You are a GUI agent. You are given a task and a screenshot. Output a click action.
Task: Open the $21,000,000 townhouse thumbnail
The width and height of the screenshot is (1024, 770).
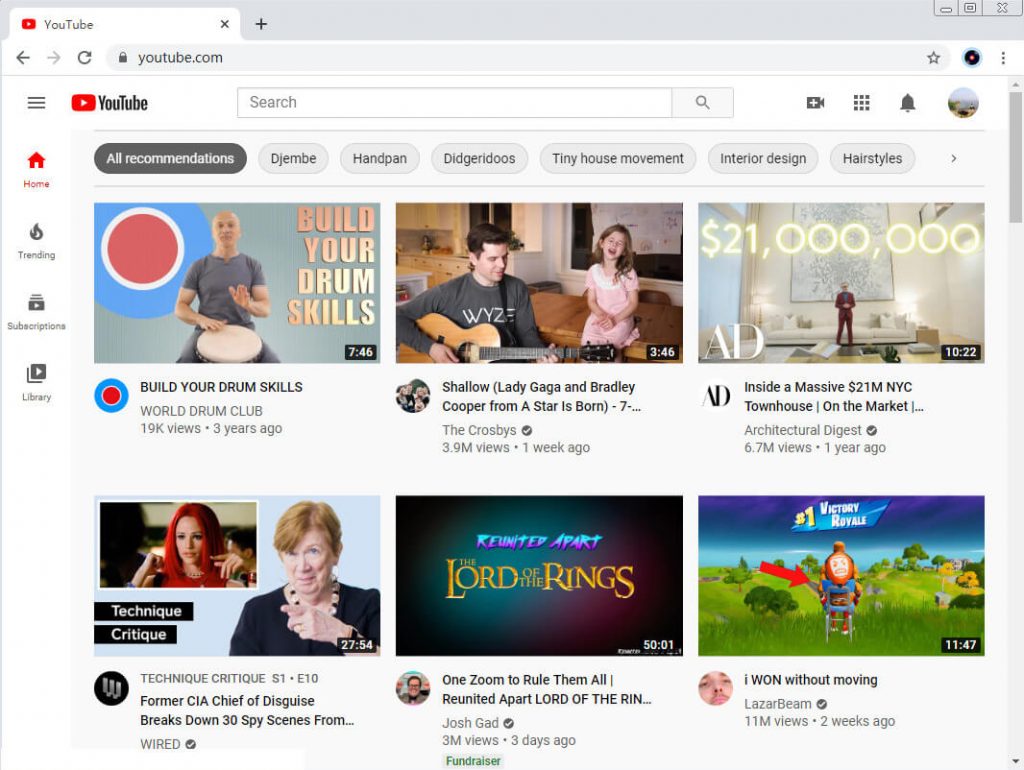[841, 283]
